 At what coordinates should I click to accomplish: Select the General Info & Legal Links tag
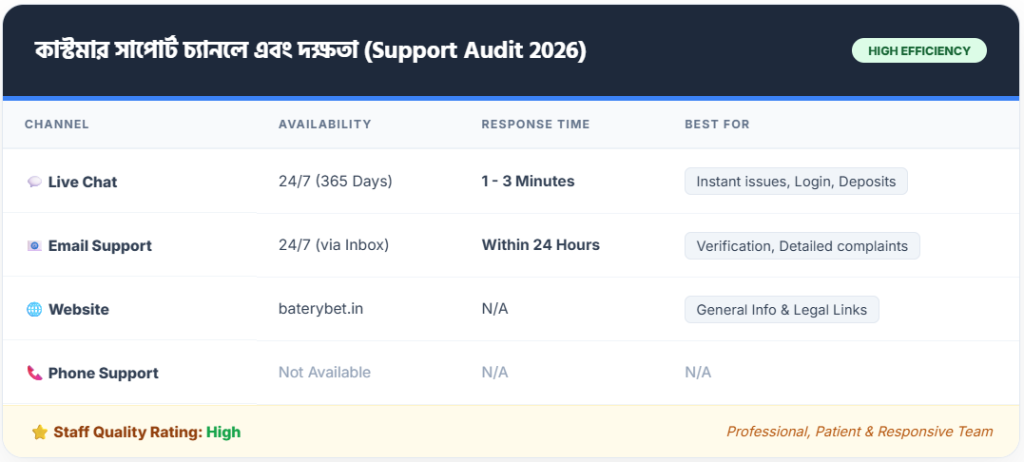click(781, 310)
